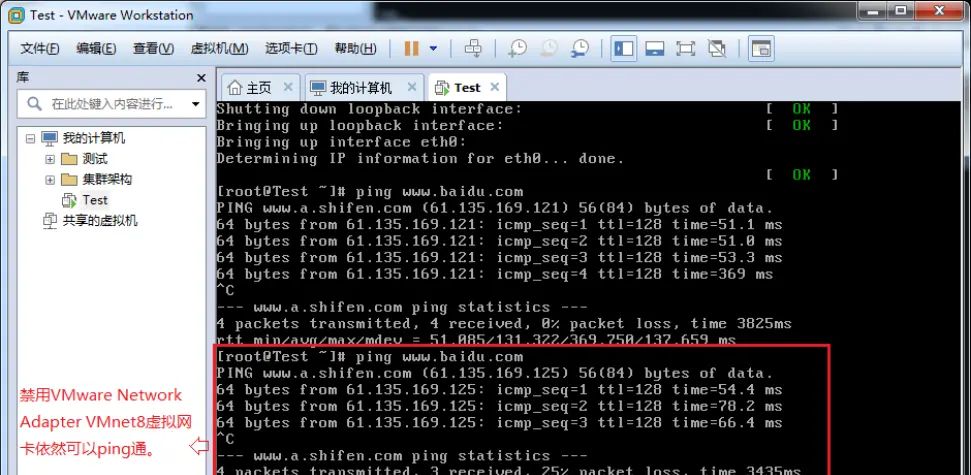This screenshot has height=475, width=971.
Task: Select the Test virtual machine in tree
Action: 95,200
